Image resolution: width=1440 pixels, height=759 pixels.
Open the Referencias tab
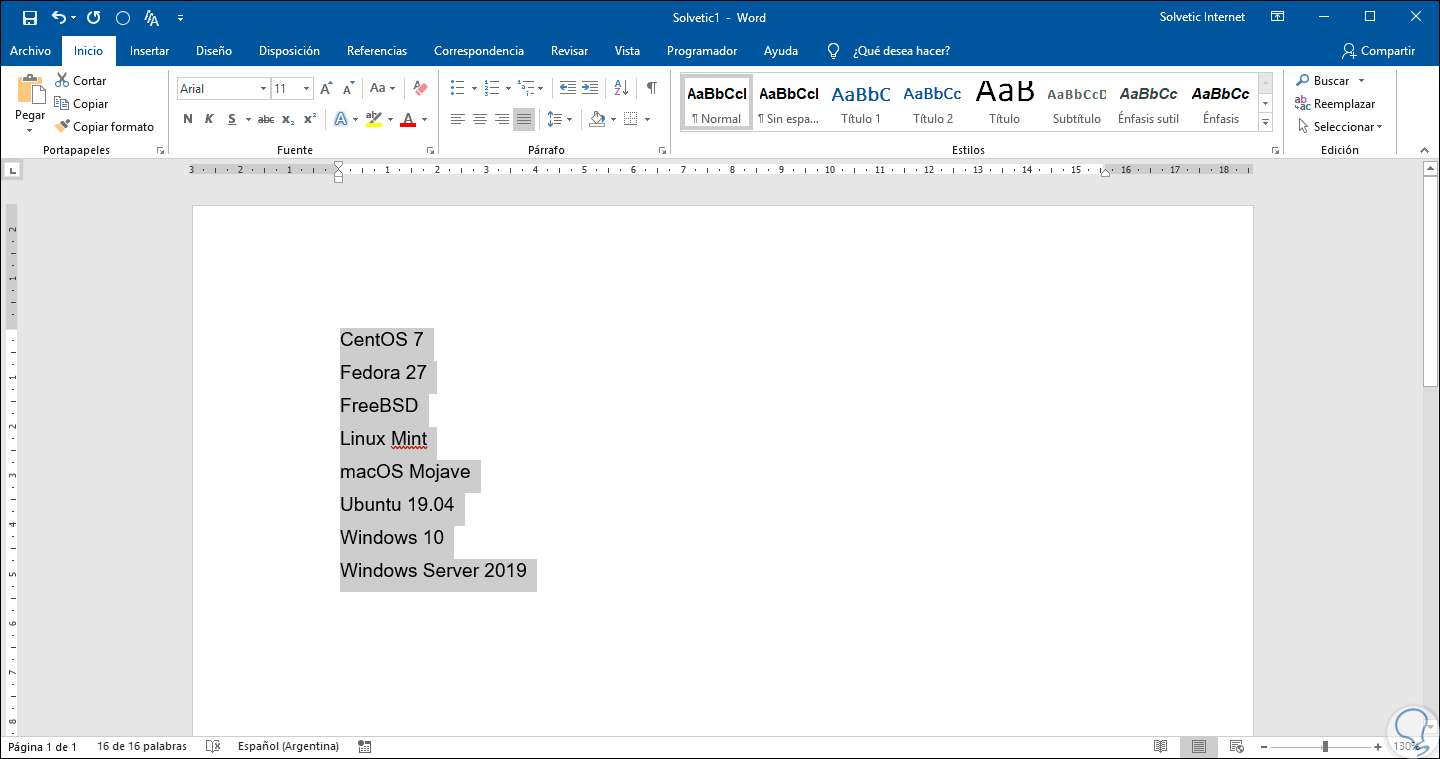(377, 51)
